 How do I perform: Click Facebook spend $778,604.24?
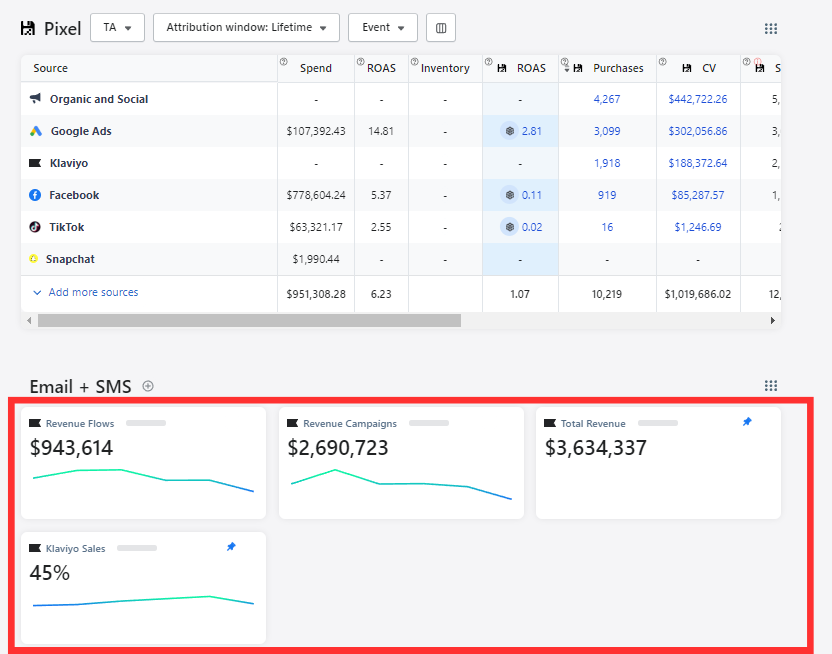click(x=316, y=195)
